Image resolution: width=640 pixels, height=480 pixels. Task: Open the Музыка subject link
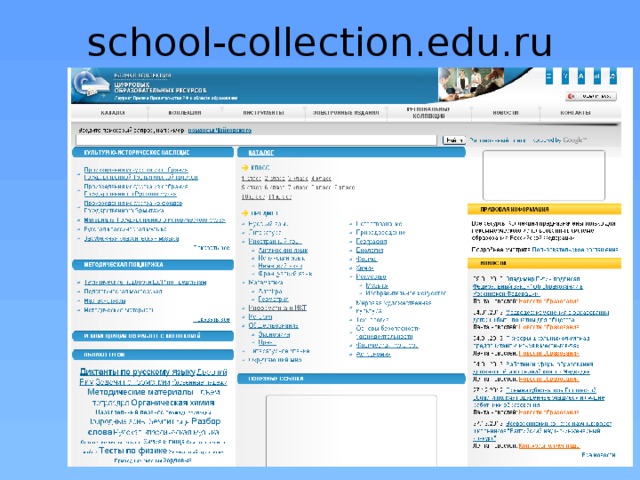377,285
